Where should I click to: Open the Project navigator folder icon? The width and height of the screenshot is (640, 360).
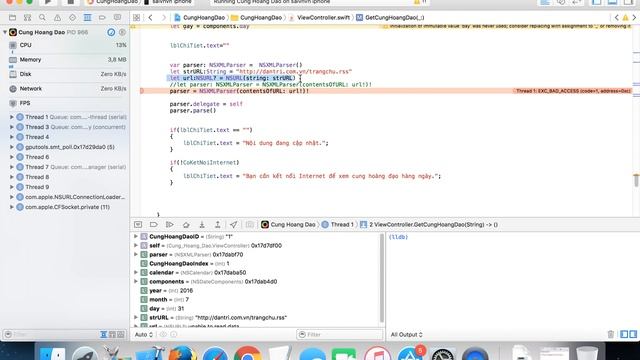coord(13,18)
